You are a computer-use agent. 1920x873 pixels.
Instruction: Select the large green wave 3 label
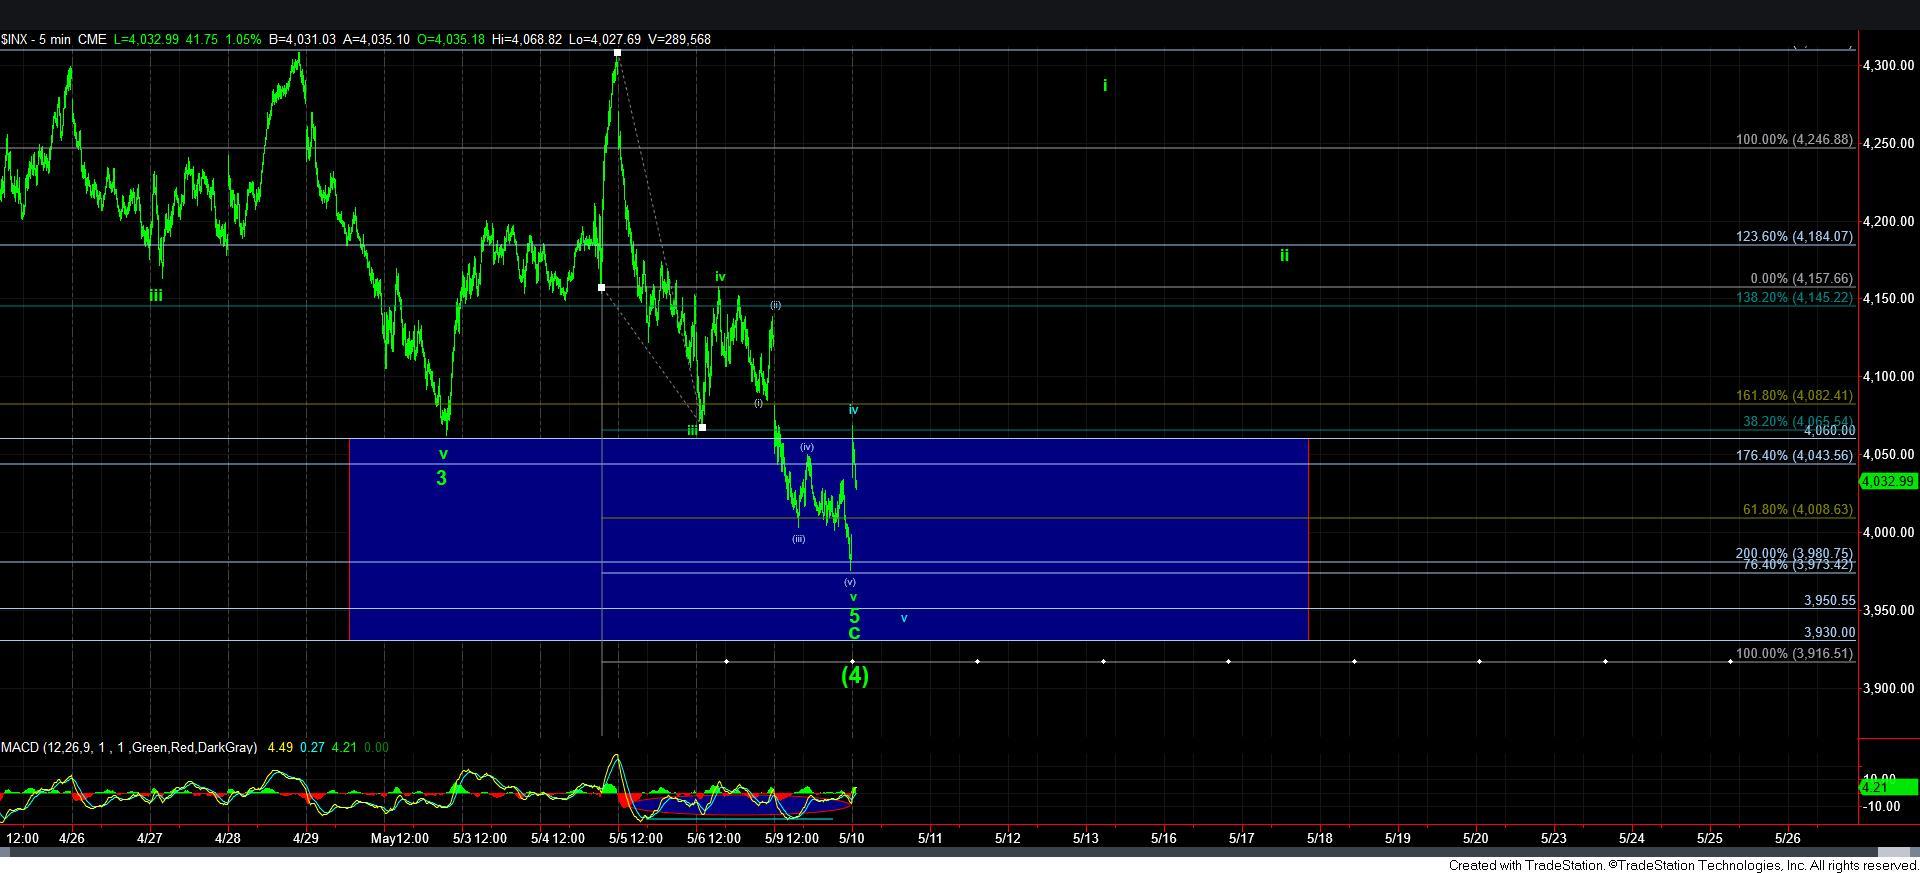coord(441,479)
